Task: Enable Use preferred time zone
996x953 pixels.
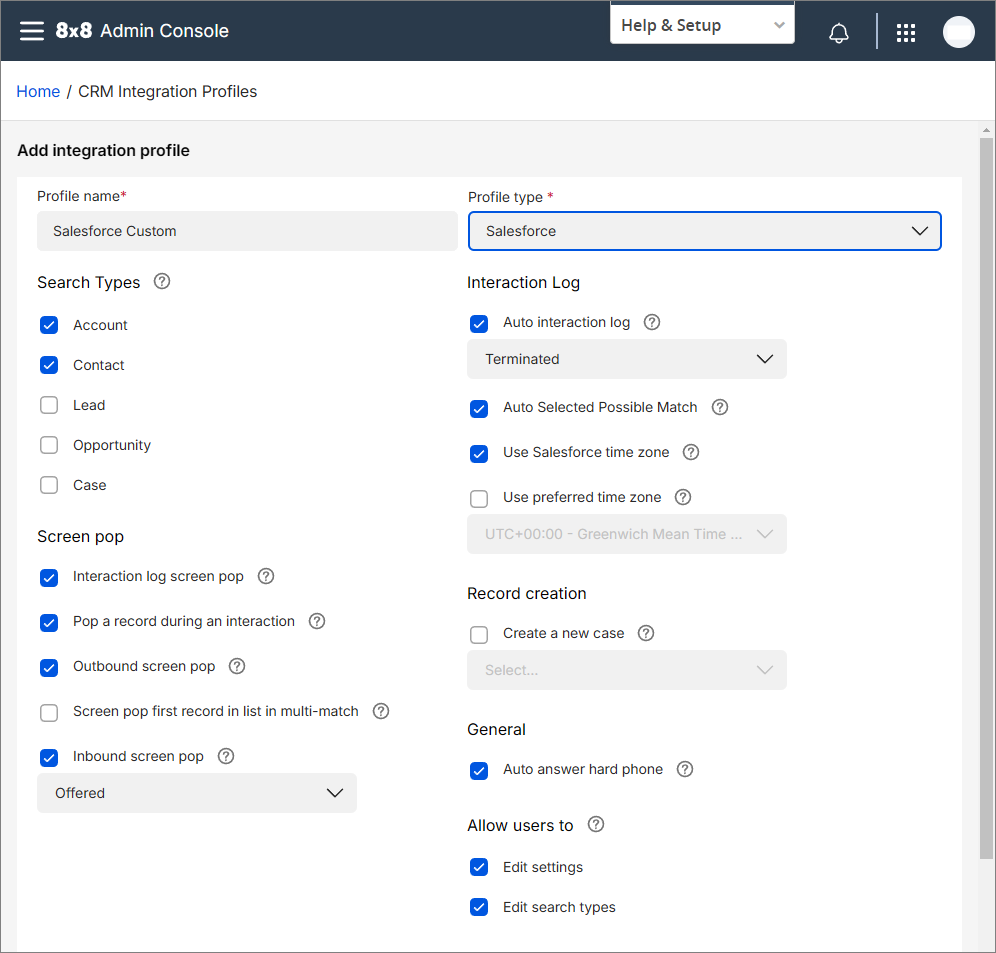Action: click(479, 499)
